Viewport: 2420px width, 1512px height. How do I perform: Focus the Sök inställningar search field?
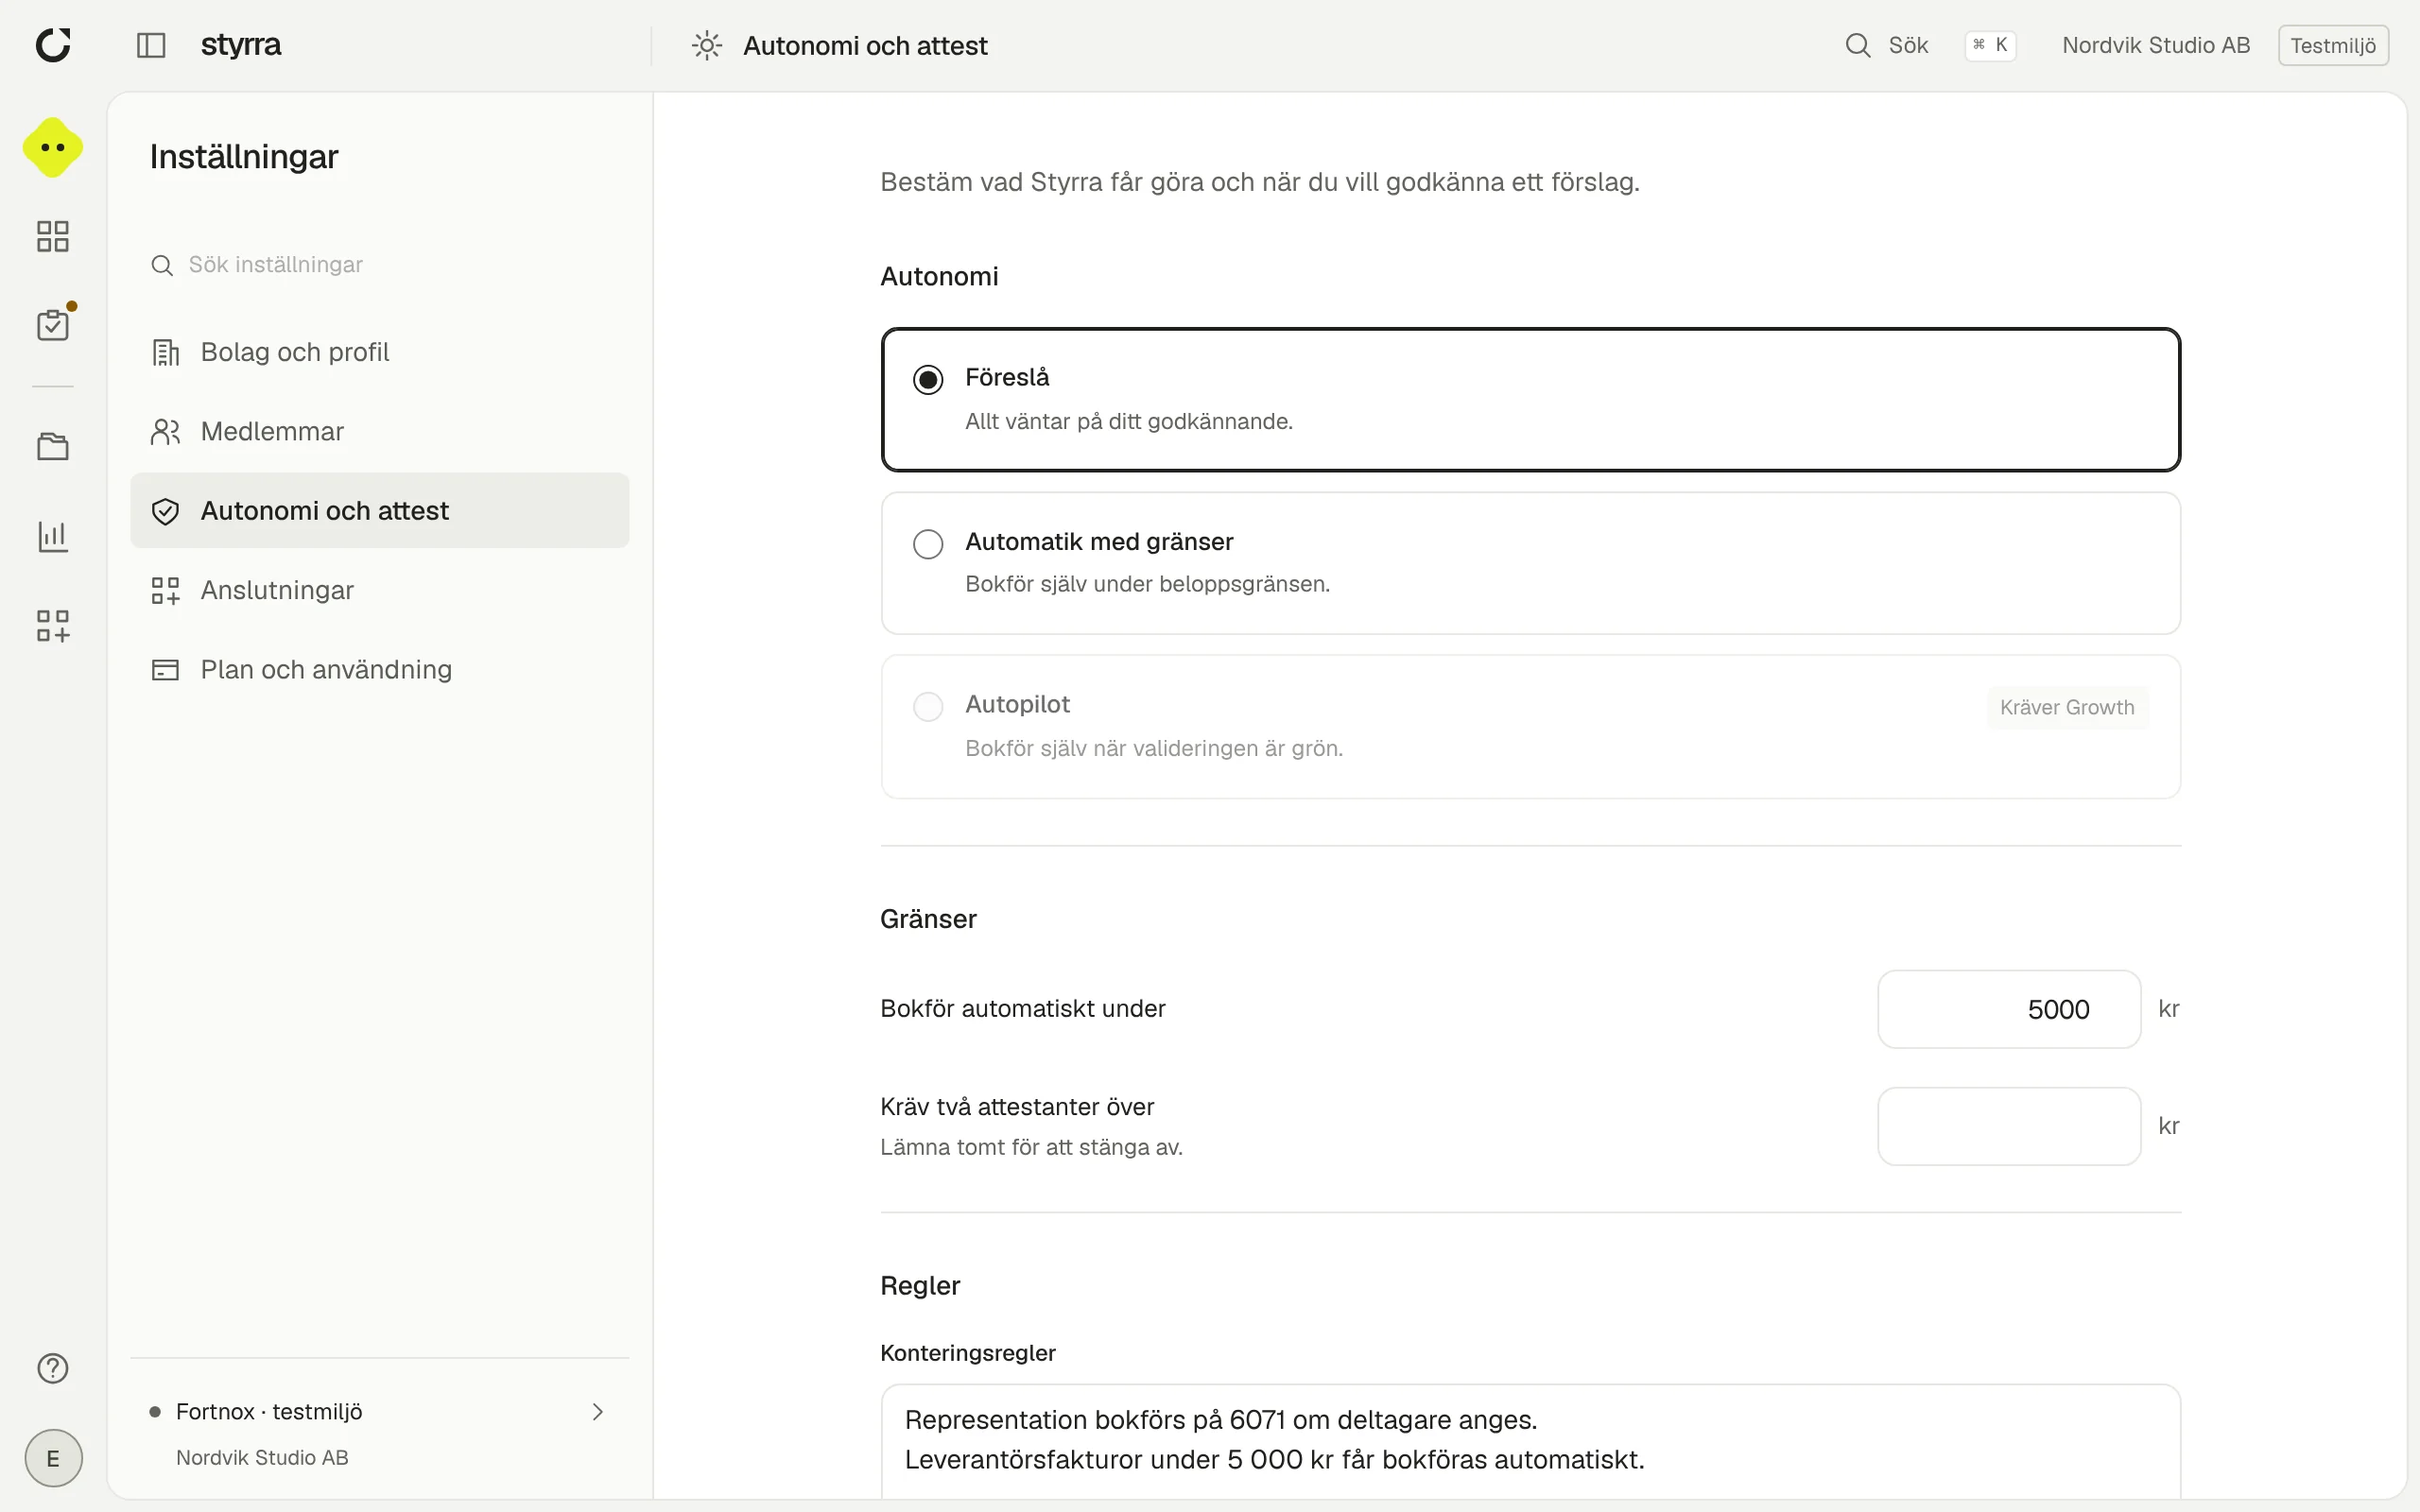[380, 265]
